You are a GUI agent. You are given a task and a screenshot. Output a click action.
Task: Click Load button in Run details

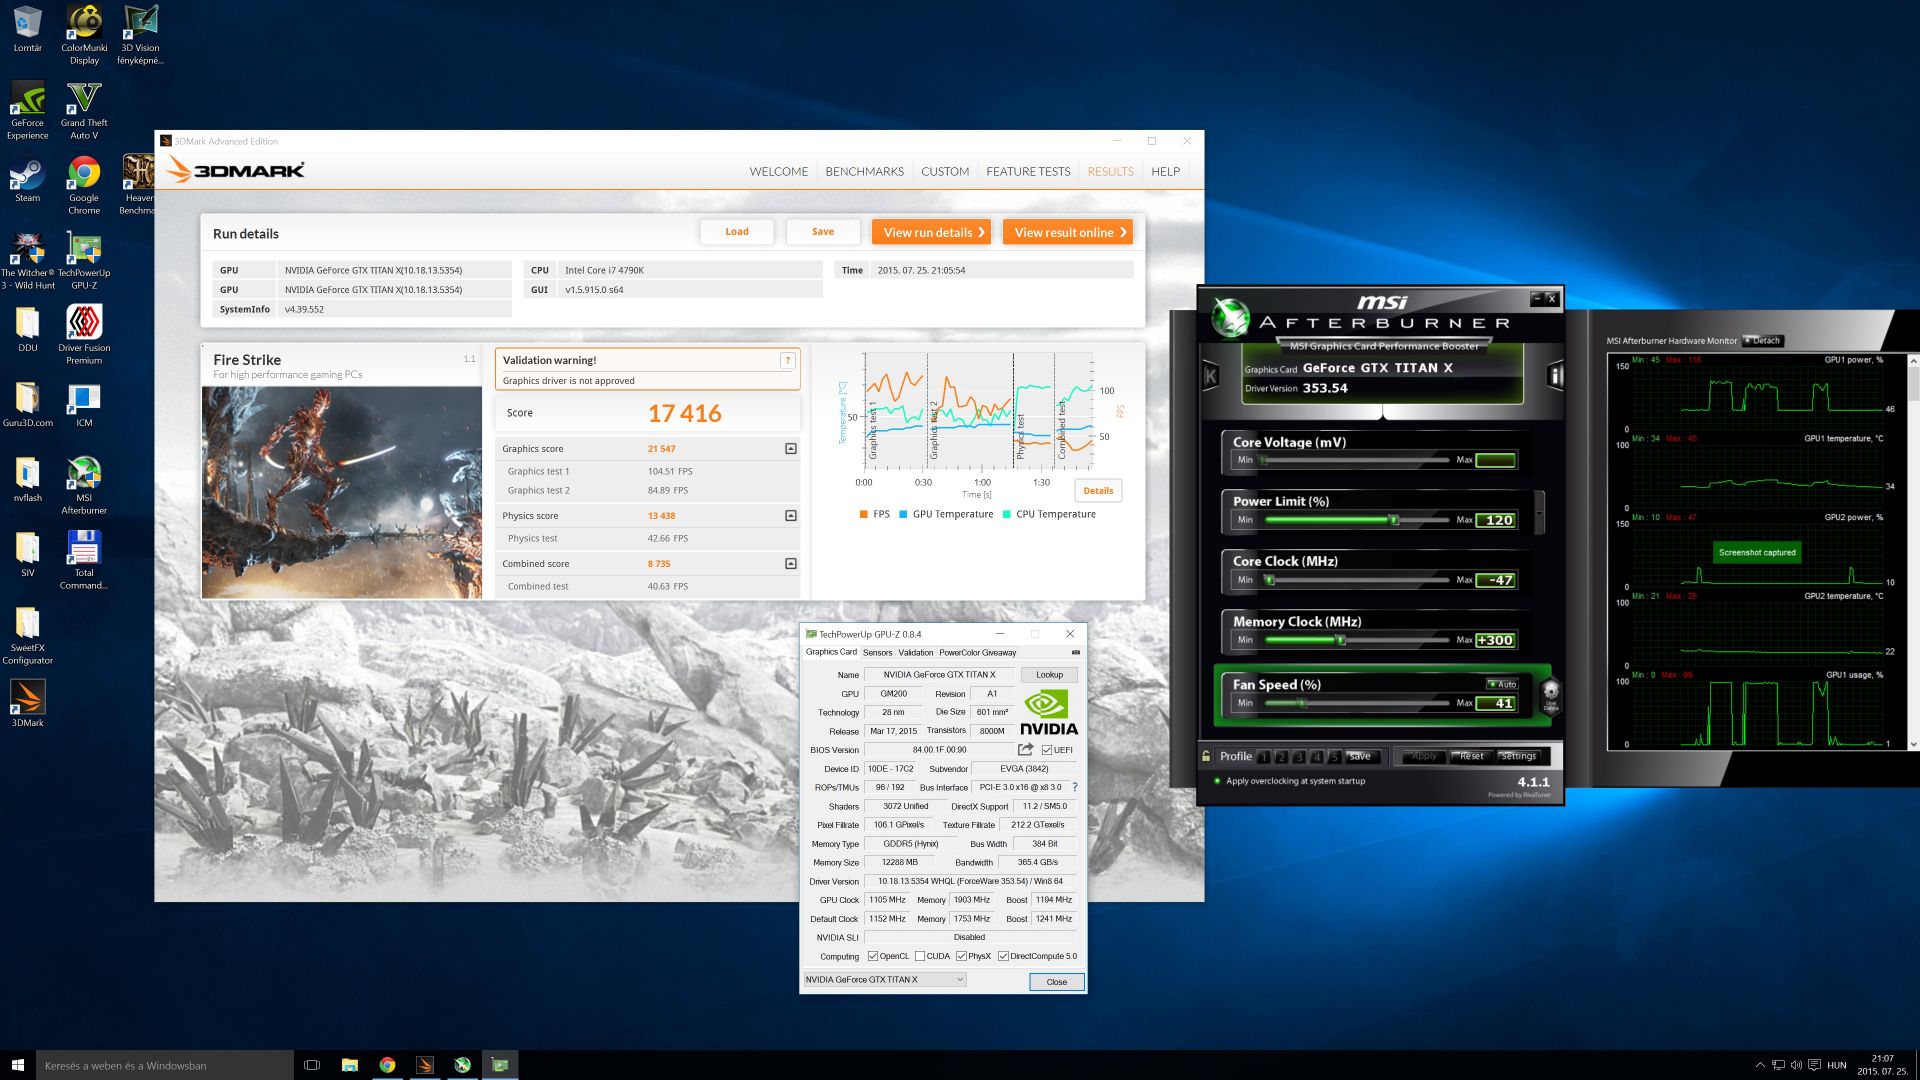pyautogui.click(x=737, y=232)
